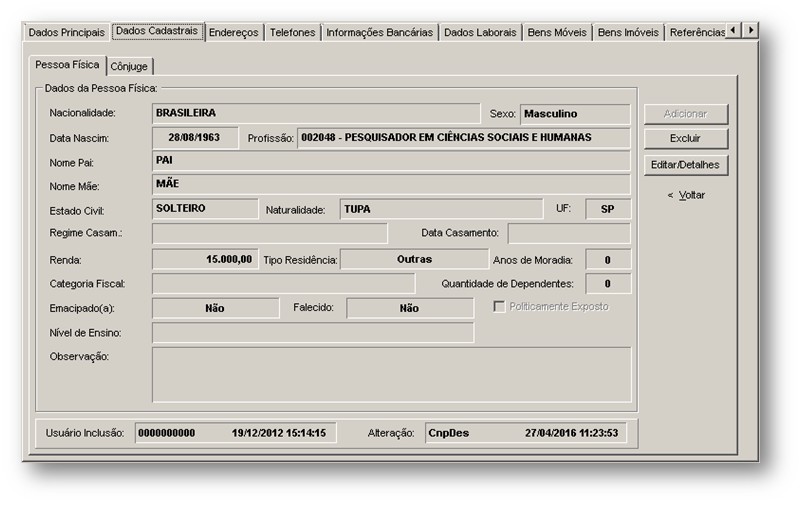Click the empty Categoria Fiscal field
Viewport: 802px width, 505px height.
coord(283,283)
